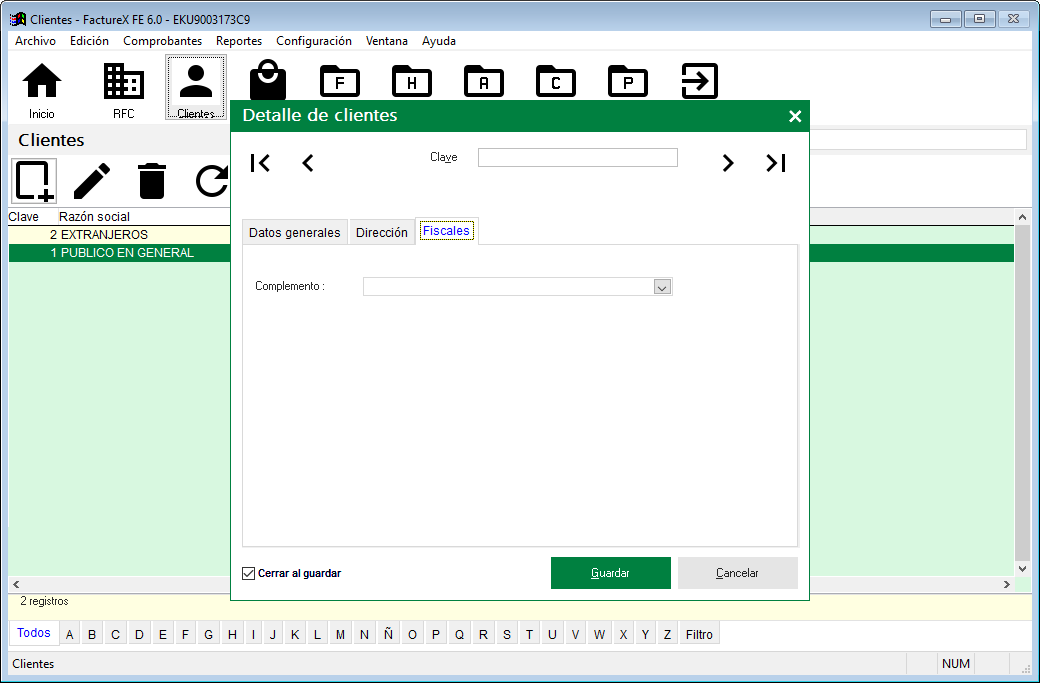Viewport: 1040px width, 683px height.
Task: Open the Configuración menu
Action: [314, 41]
